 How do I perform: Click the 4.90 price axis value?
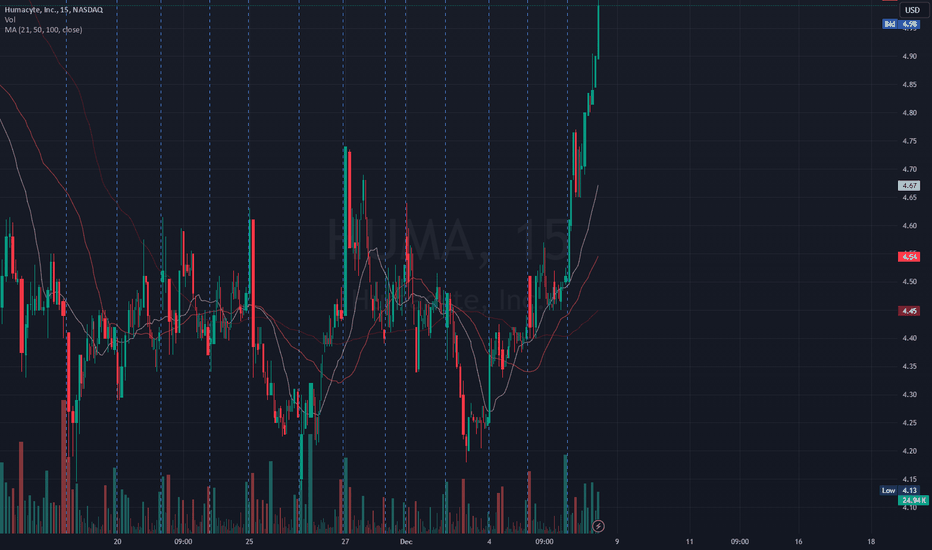909,56
